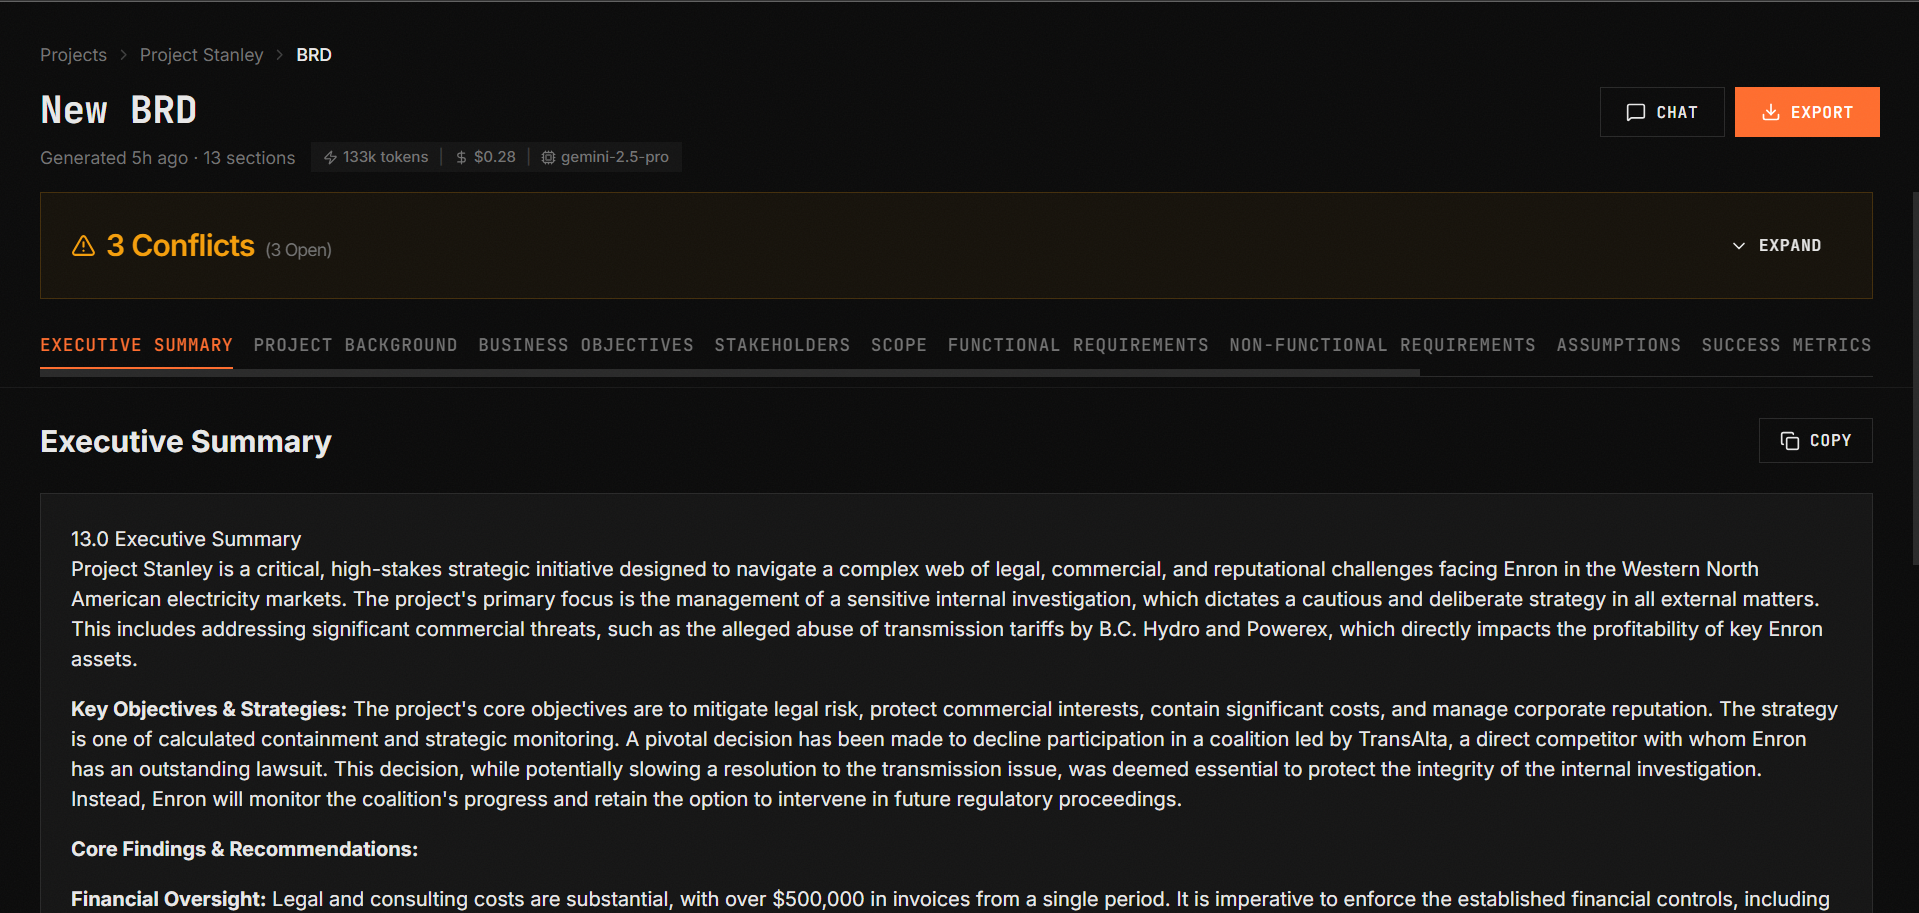Go to the Scope tab

pyautogui.click(x=898, y=345)
